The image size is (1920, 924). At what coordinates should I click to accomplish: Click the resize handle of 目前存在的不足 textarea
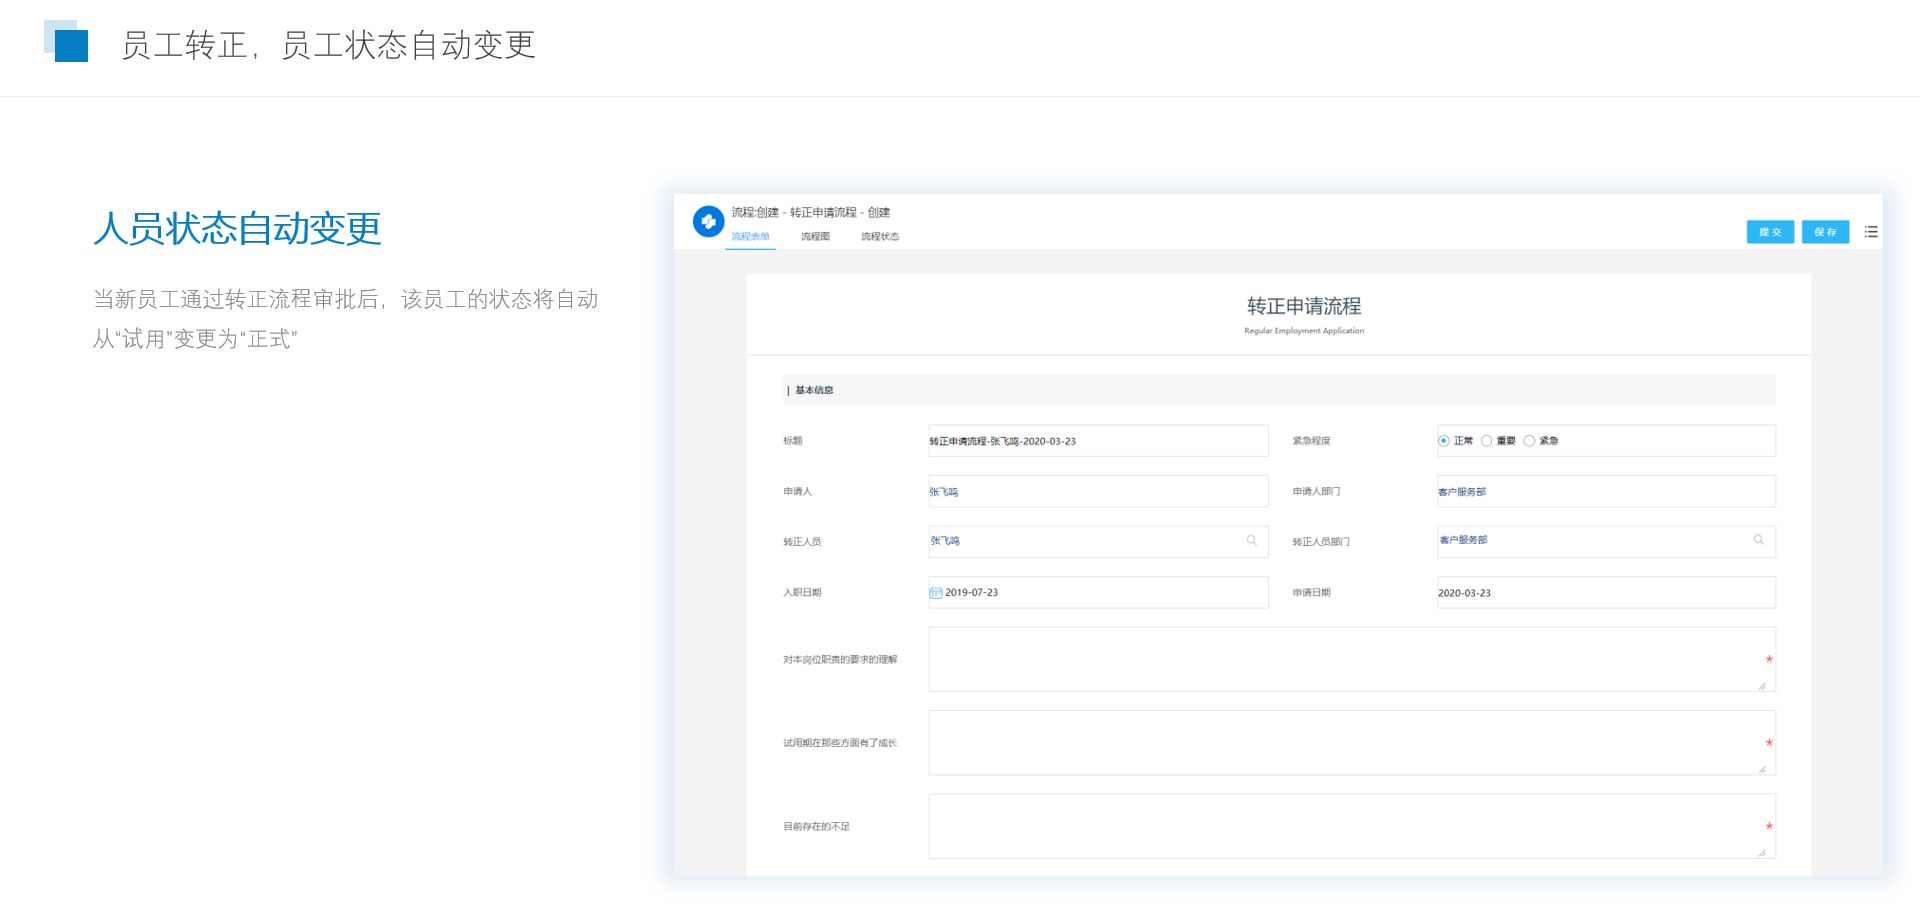click(1762, 853)
